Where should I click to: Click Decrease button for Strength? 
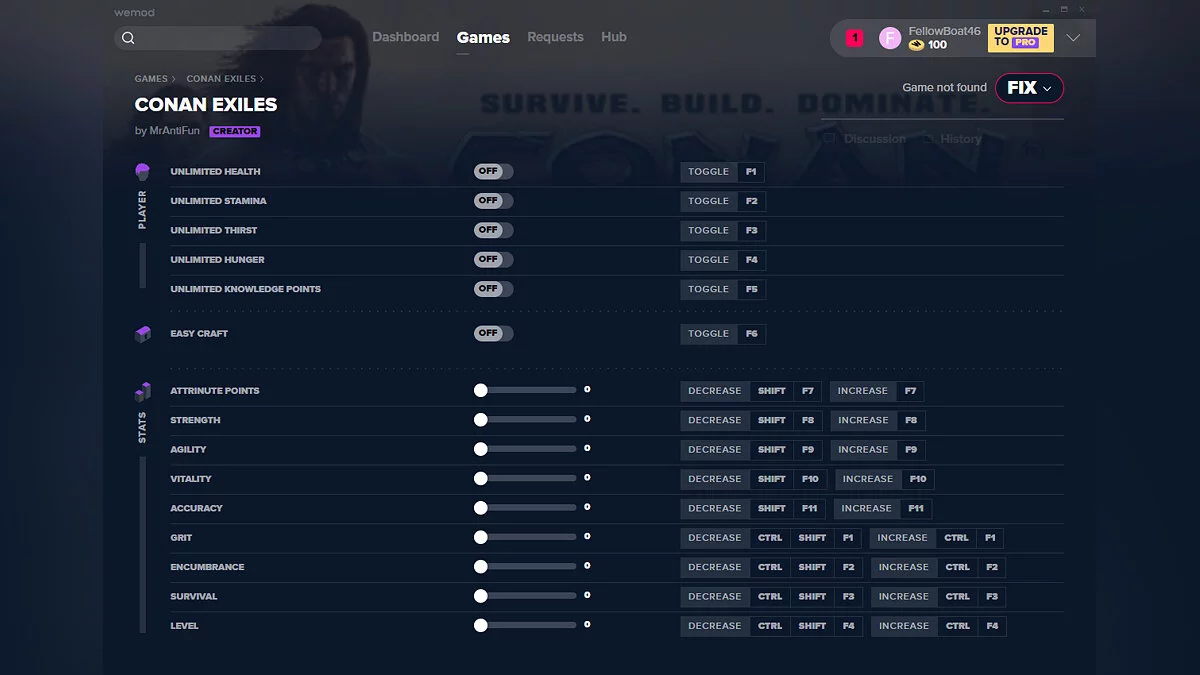pos(715,421)
